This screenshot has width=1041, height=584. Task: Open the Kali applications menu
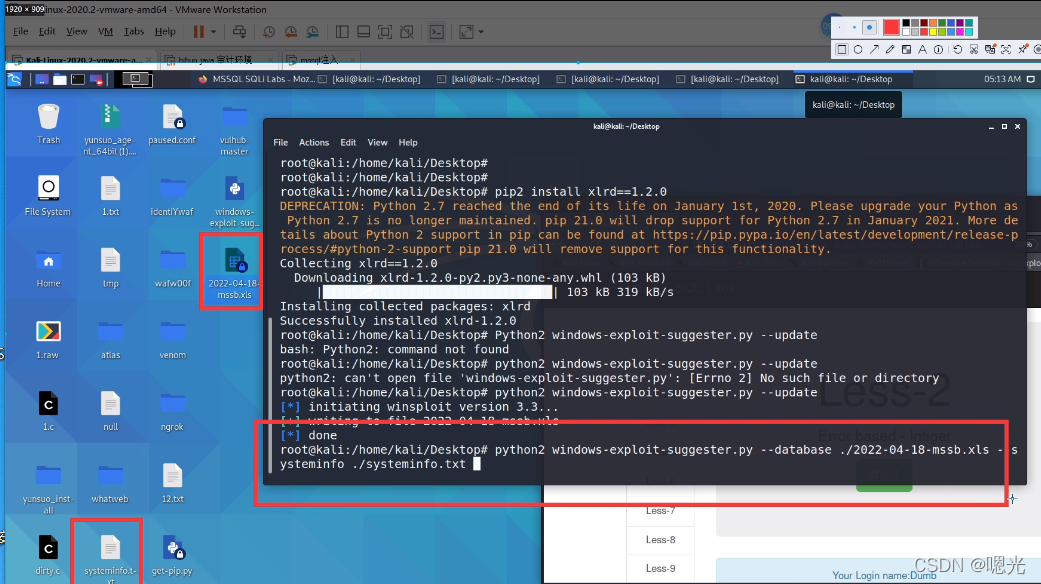pos(14,79)
